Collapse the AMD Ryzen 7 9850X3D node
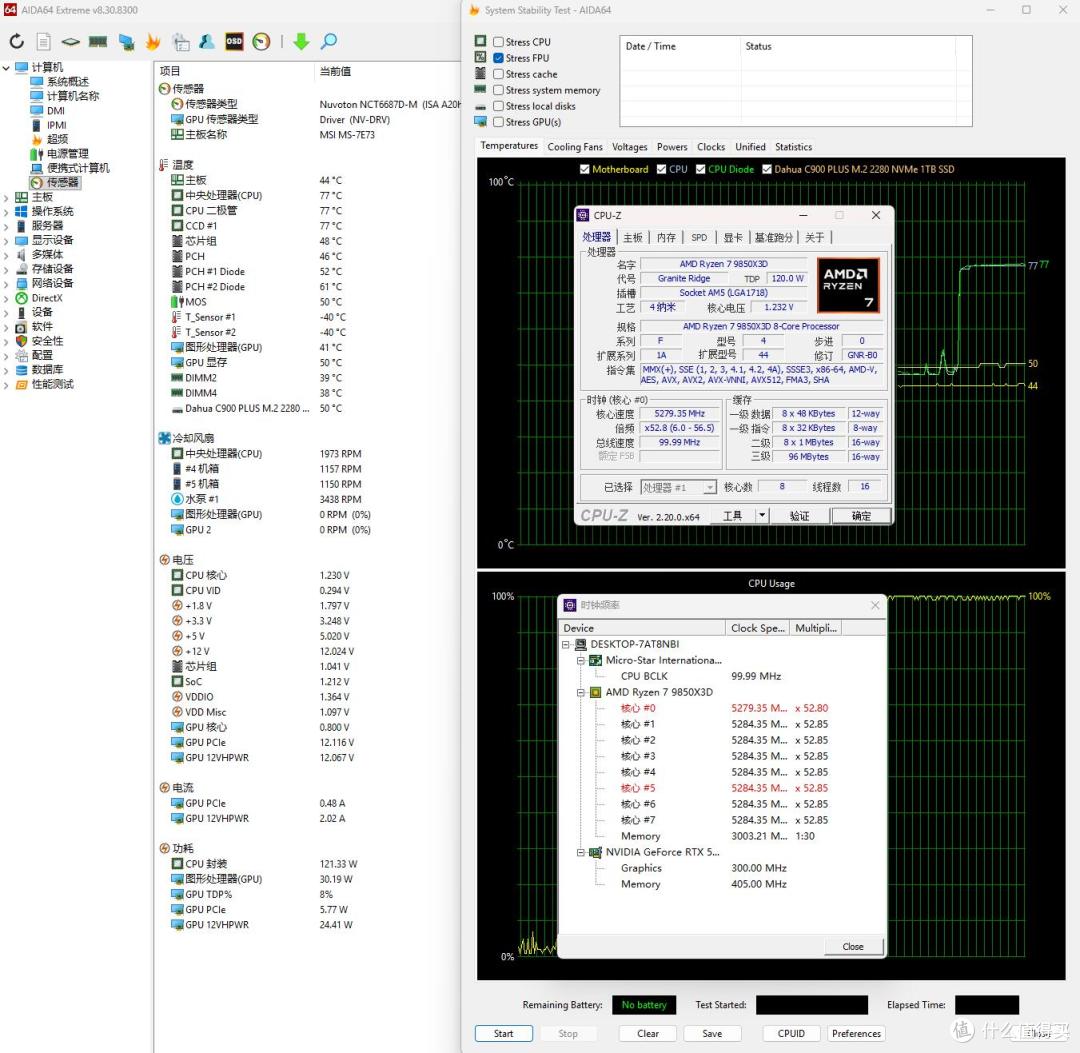 point(581,692)
